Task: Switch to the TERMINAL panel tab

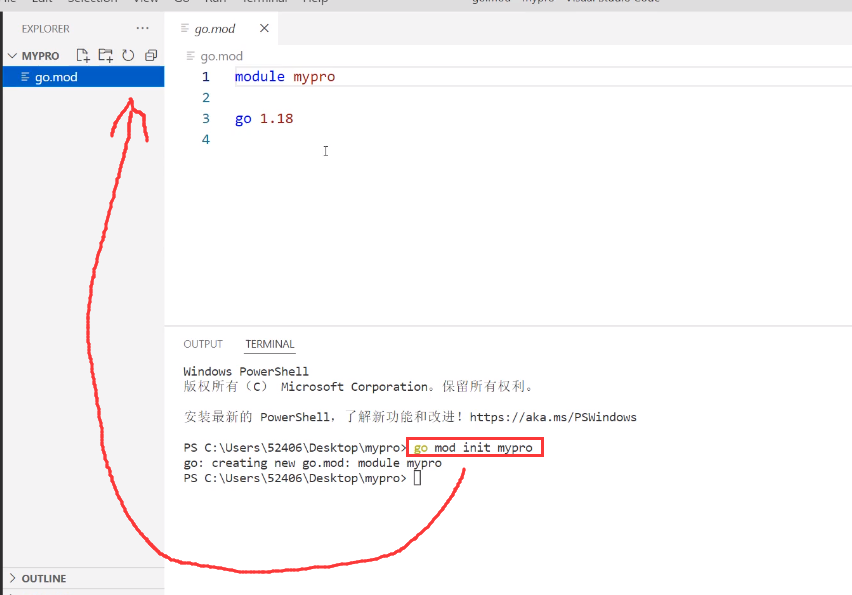Action: click(x=270, y=344)
